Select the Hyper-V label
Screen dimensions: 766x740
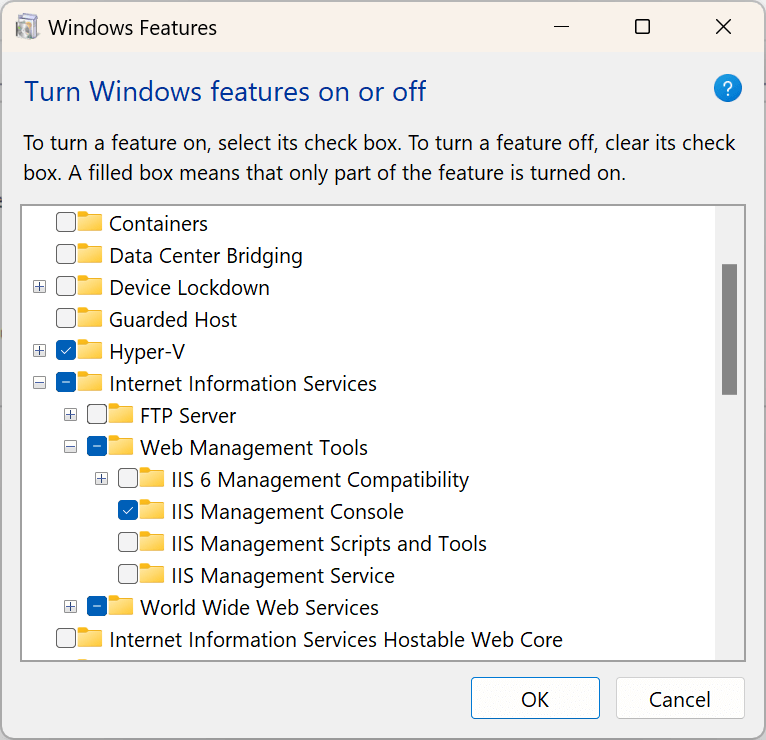147,352
